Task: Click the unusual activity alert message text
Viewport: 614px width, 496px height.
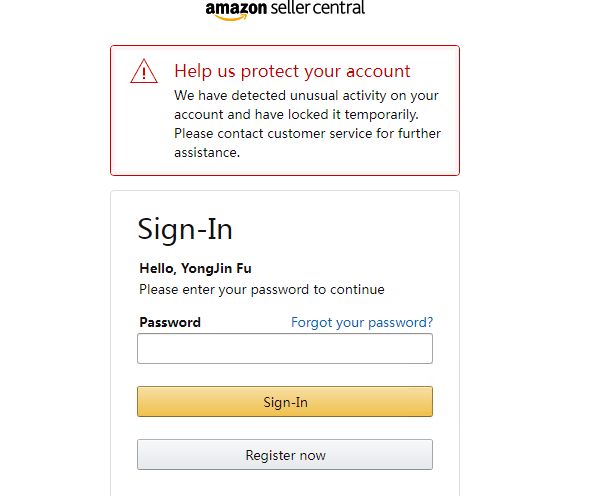Action: click(x=307, y=124)
